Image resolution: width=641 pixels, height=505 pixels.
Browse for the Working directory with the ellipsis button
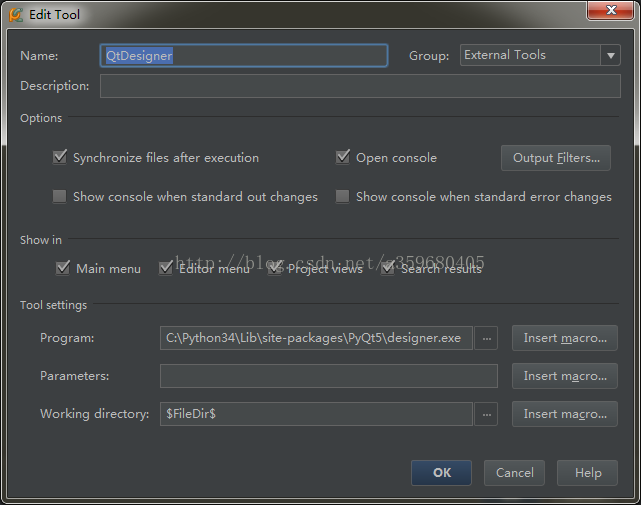[486, 414]
